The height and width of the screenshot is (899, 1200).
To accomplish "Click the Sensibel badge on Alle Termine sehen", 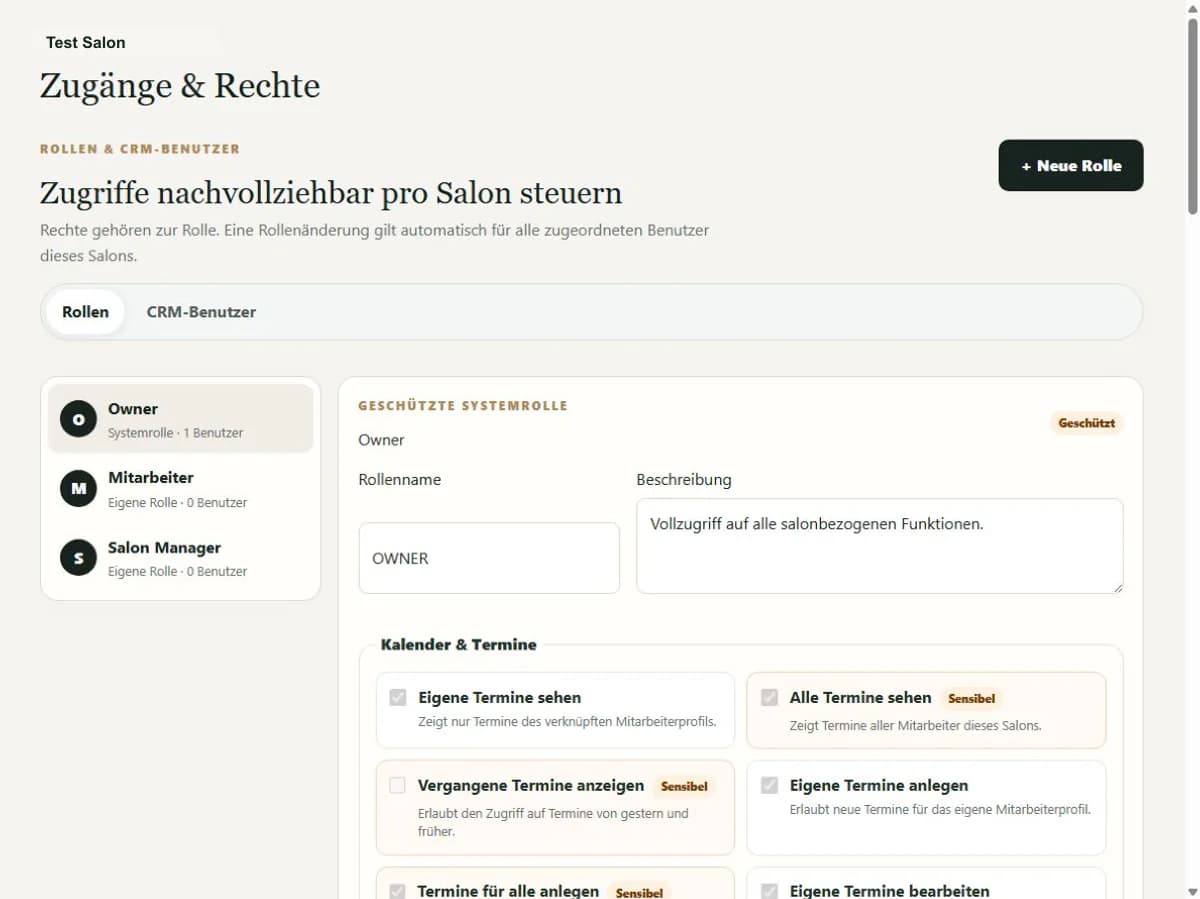I will coord(971,698).
